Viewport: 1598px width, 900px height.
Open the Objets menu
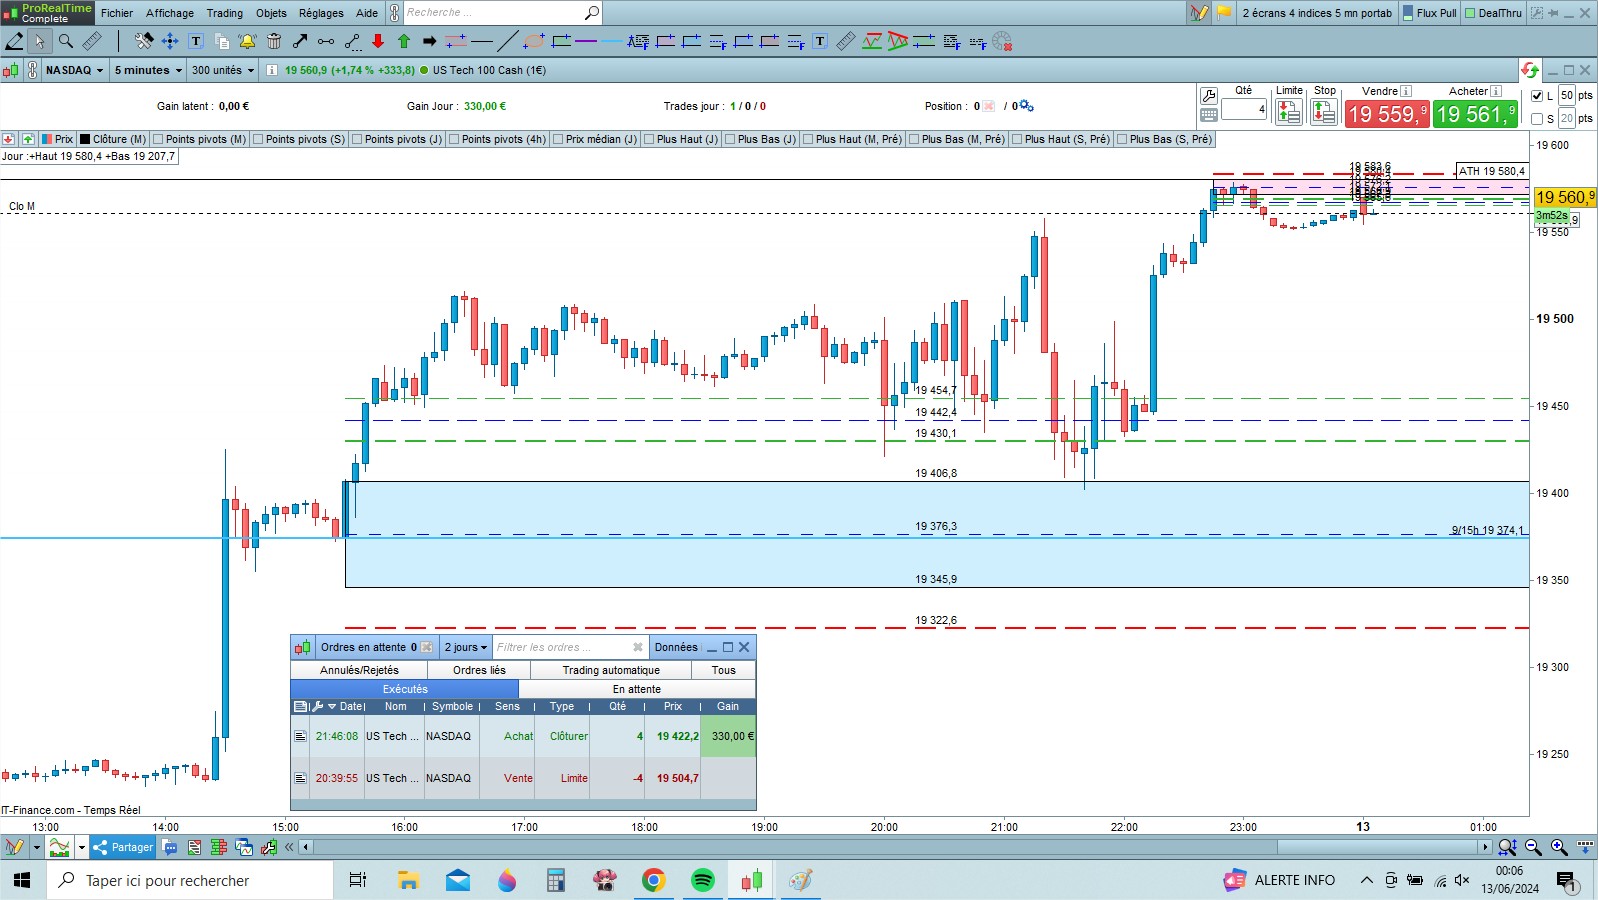(271, 13)
